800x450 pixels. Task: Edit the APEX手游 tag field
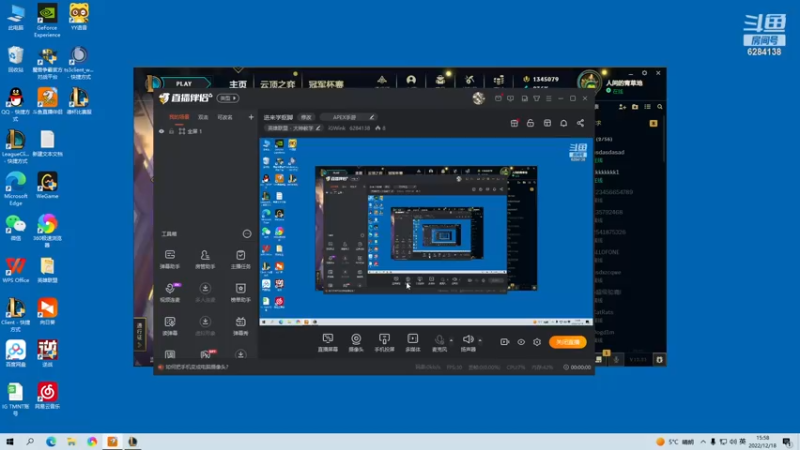[x=348, y=117]
